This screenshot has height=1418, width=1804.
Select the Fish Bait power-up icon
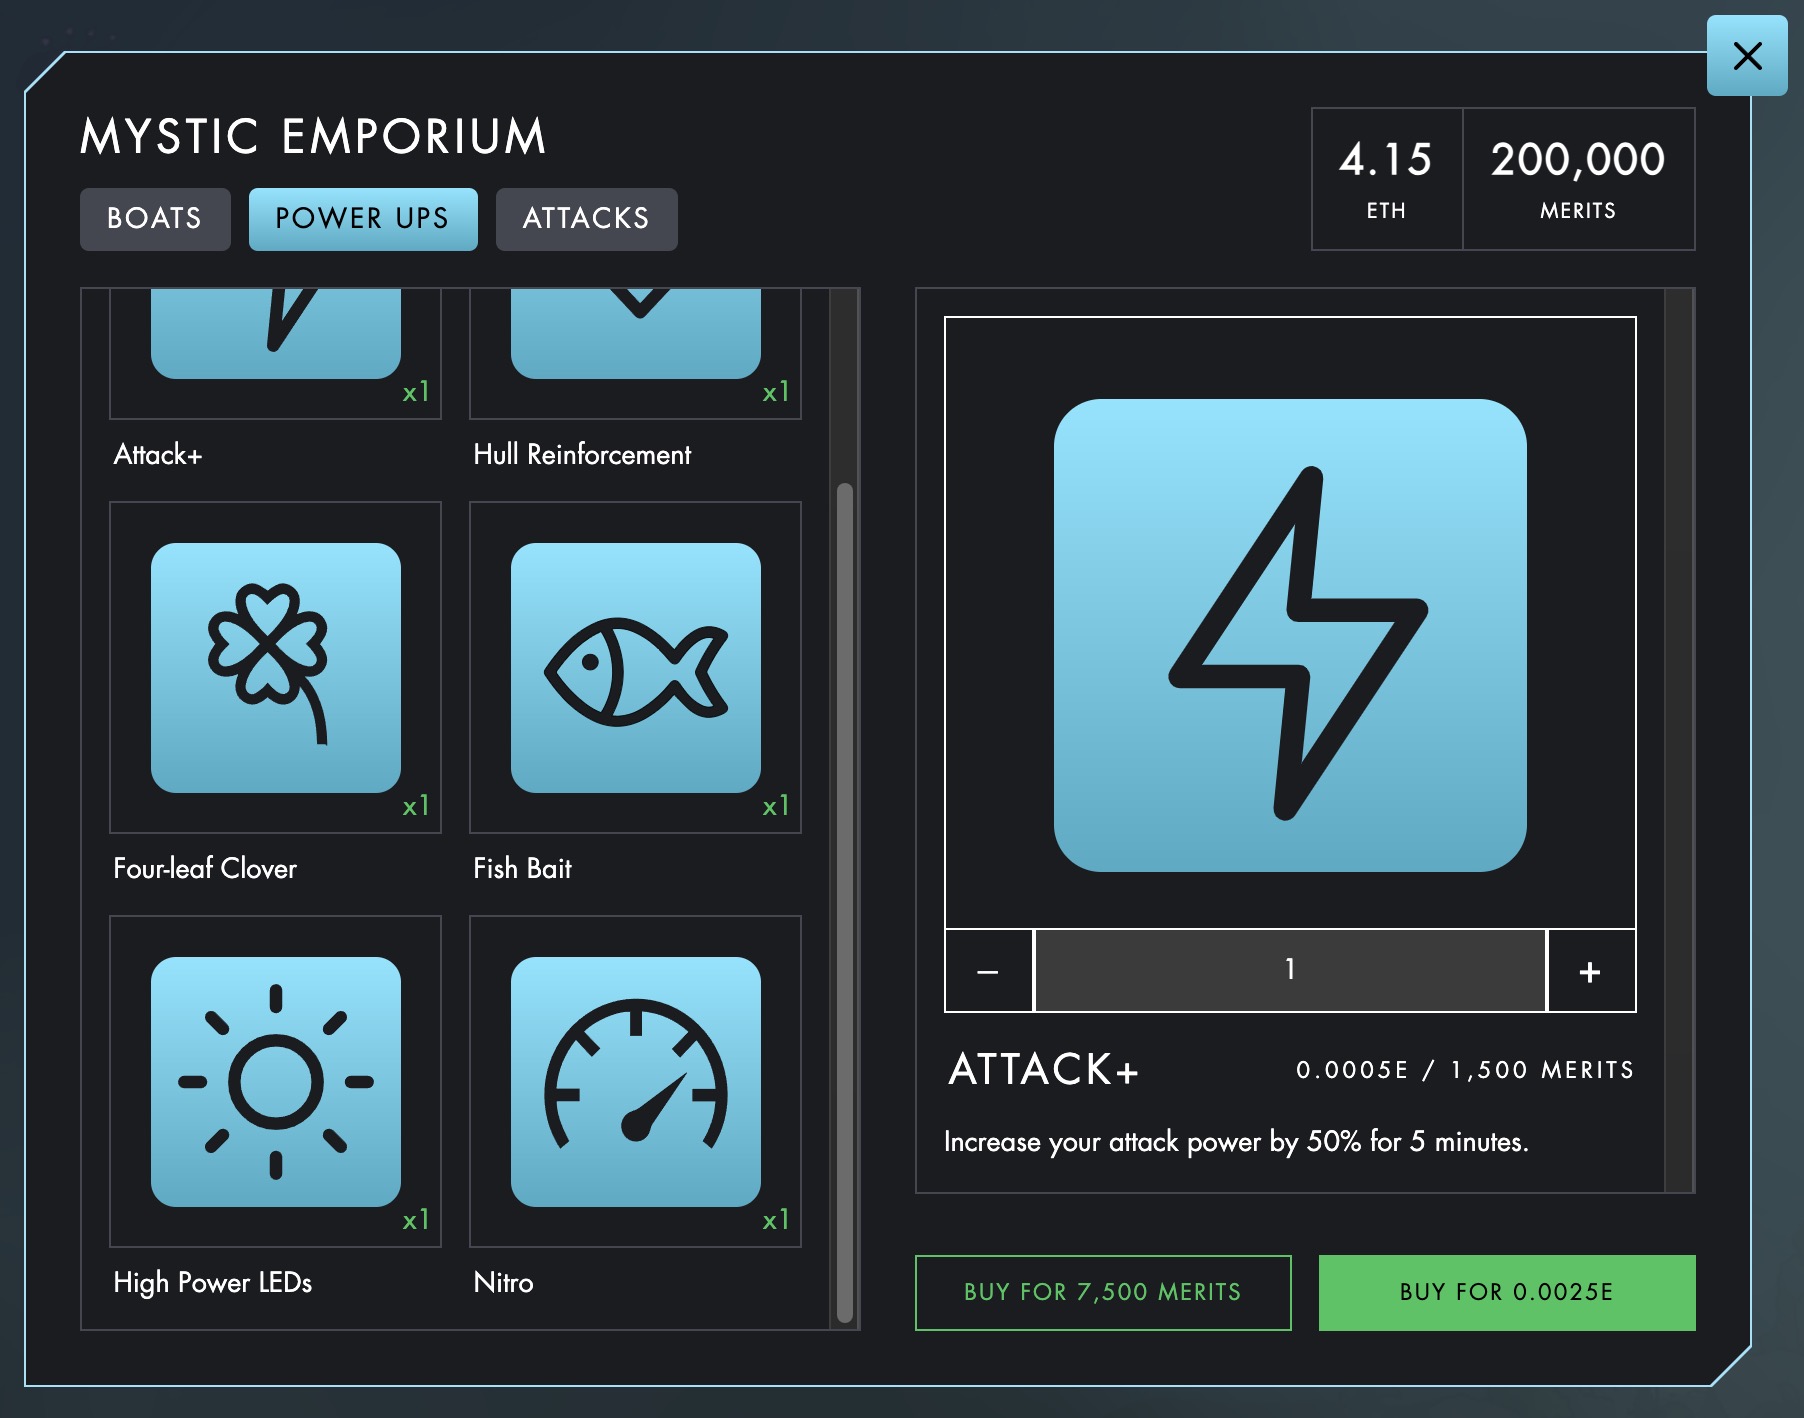635,667
